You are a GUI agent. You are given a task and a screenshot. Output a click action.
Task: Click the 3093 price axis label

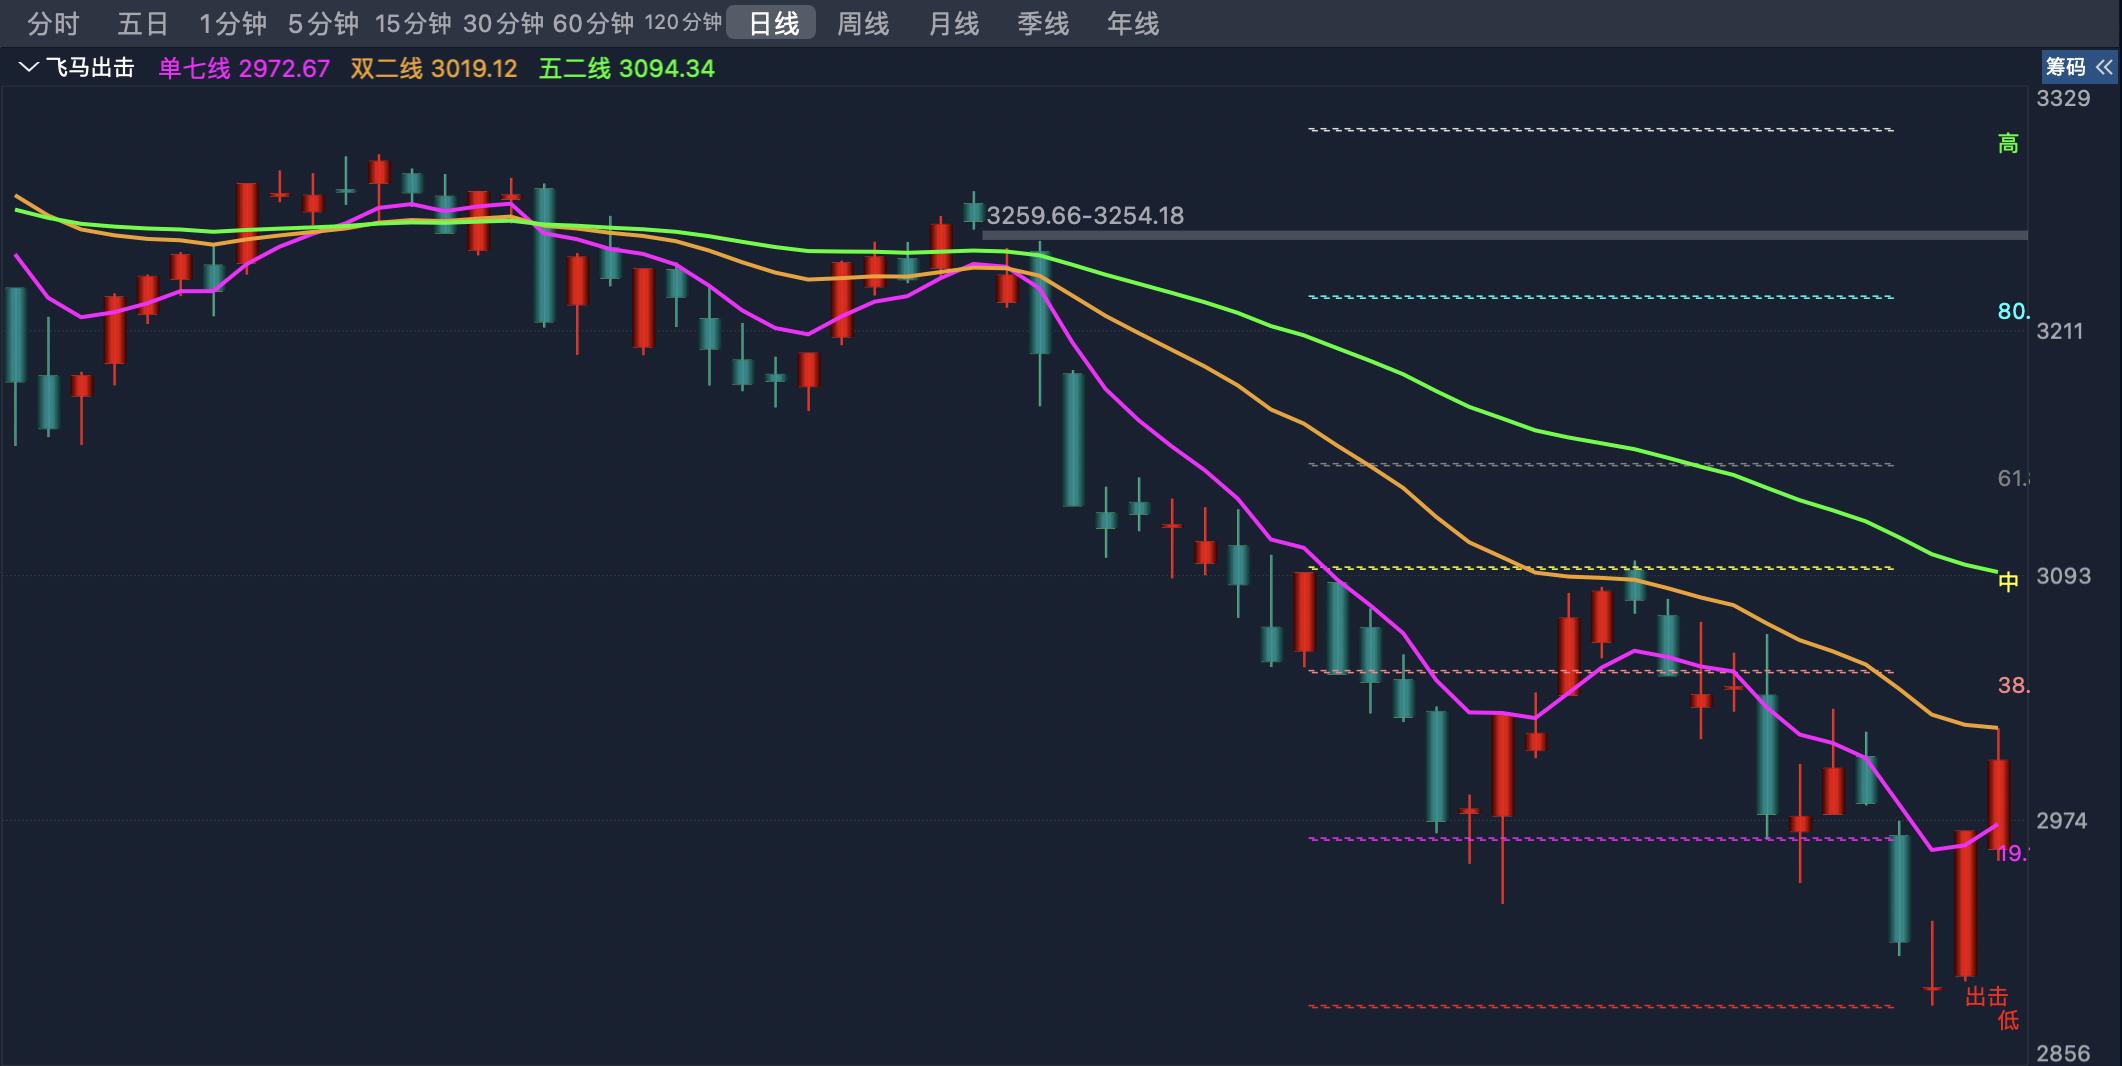point(2063,576)
